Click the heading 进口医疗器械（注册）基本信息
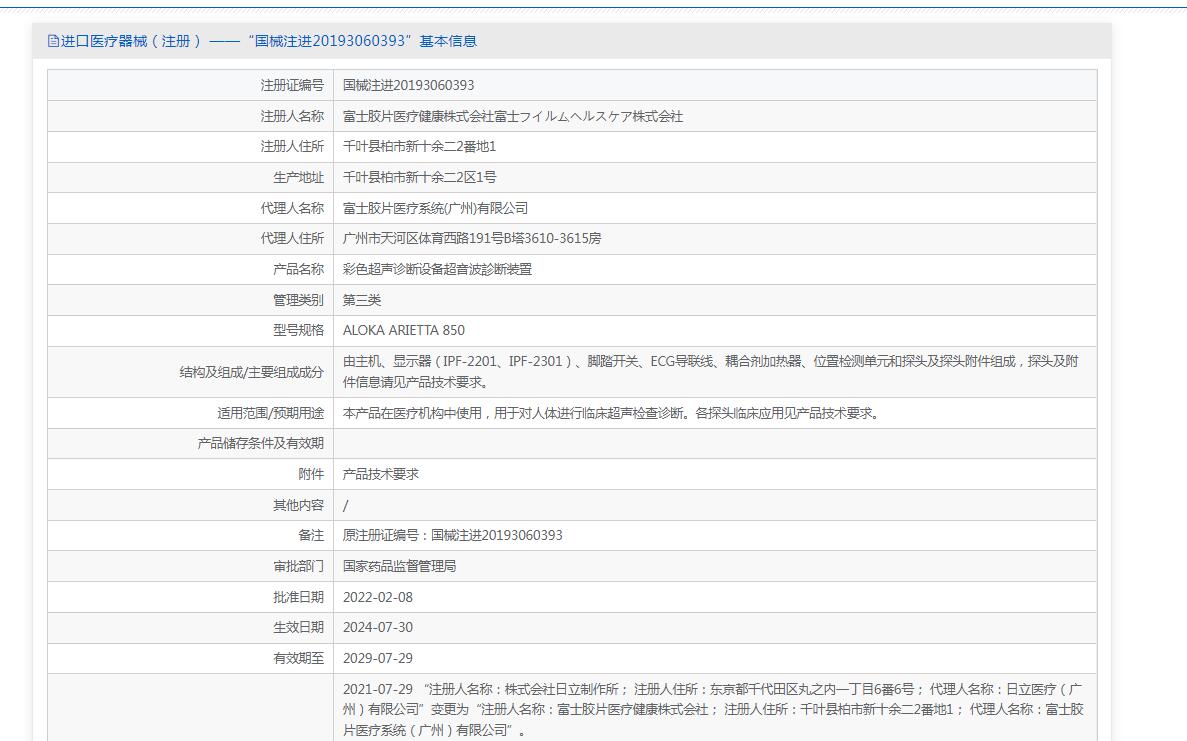This screenshot has height=741, width=1187. (269, 41)
